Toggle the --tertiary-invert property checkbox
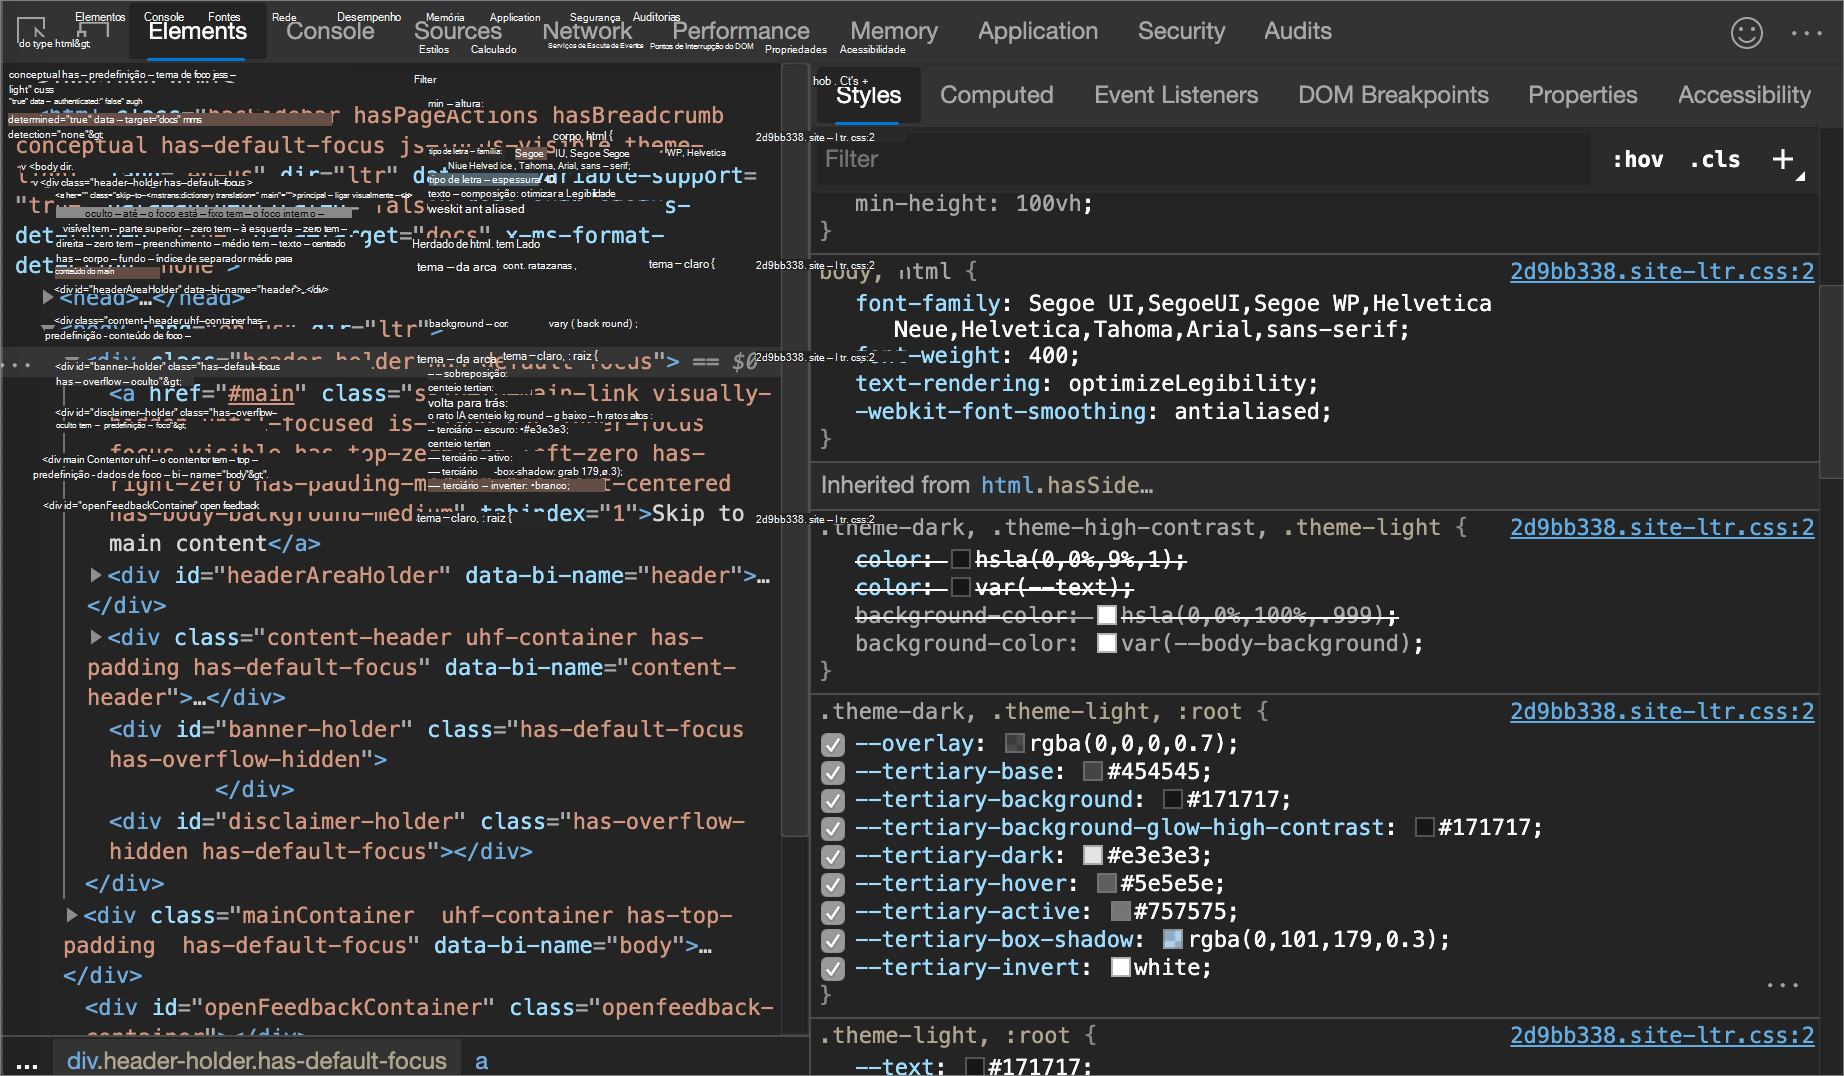The image size is (1844, 1076). (832, 968)
